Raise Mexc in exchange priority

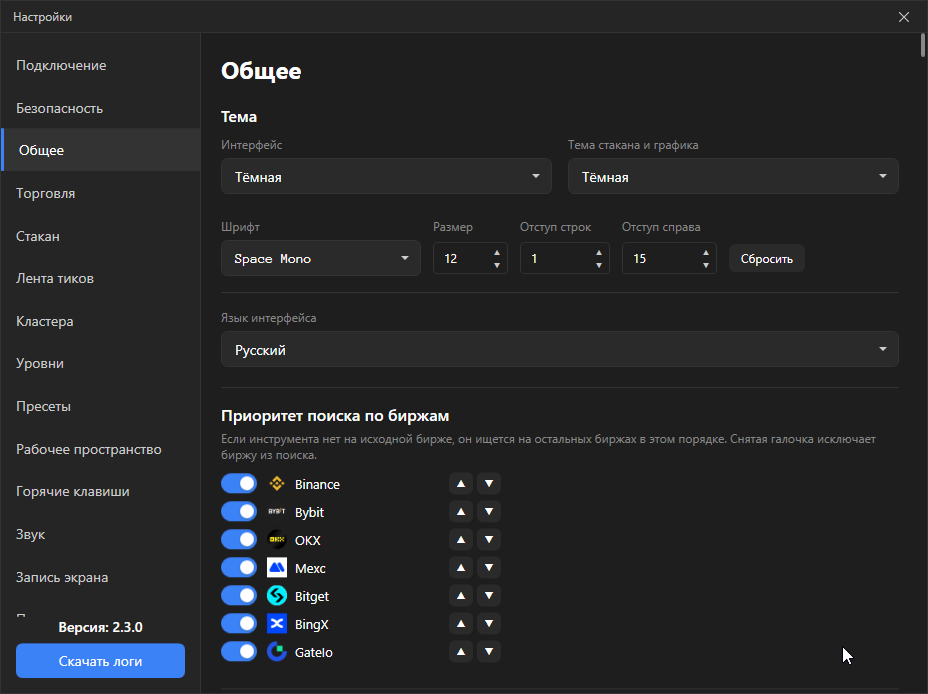click(x=460, y=568)
